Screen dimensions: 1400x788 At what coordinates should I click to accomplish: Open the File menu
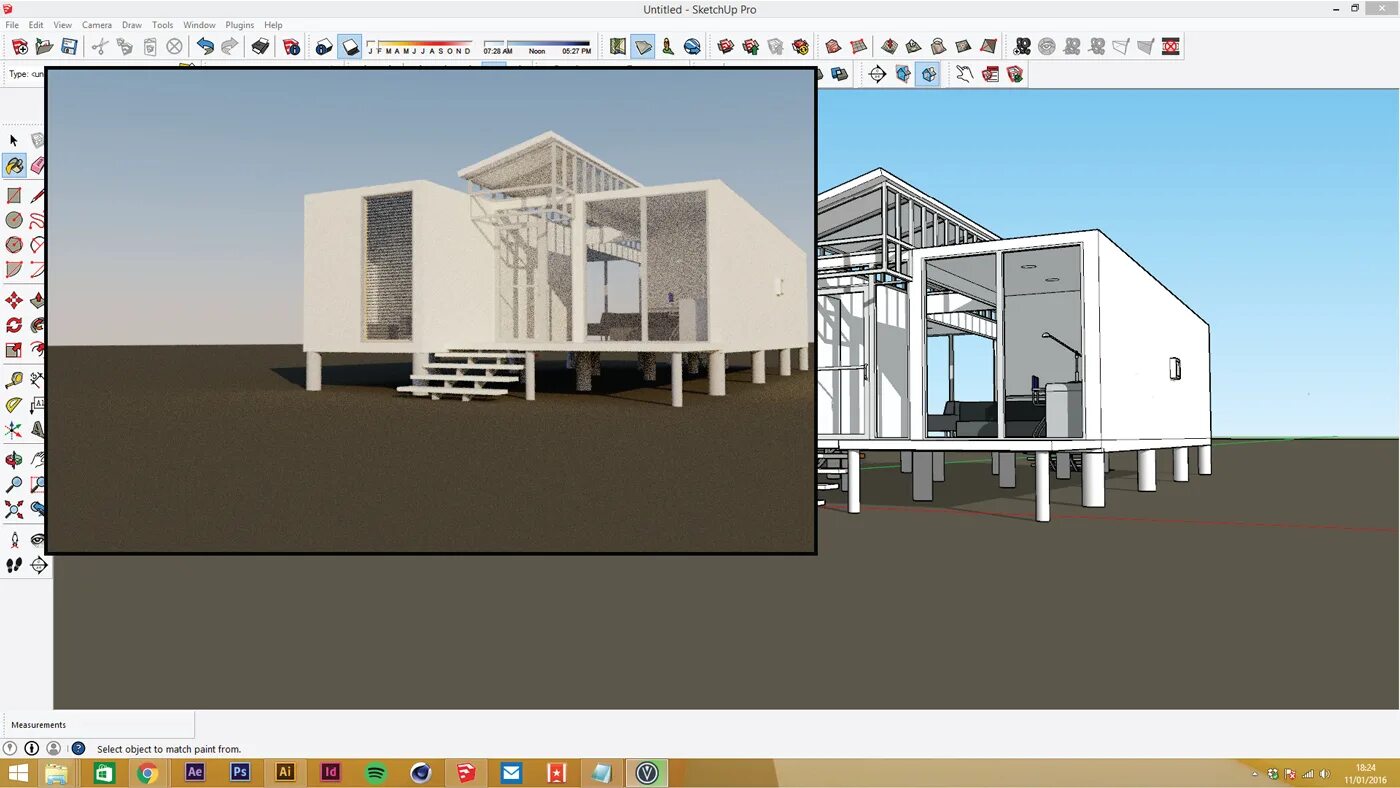click(12, 25)
